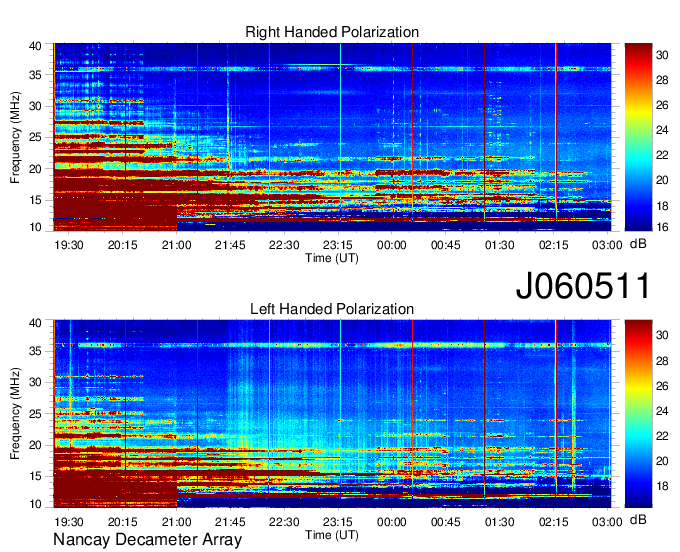Click '01:30' time tick on left-handed plot
Screen dimensions: 680x552
coord(500,522)
